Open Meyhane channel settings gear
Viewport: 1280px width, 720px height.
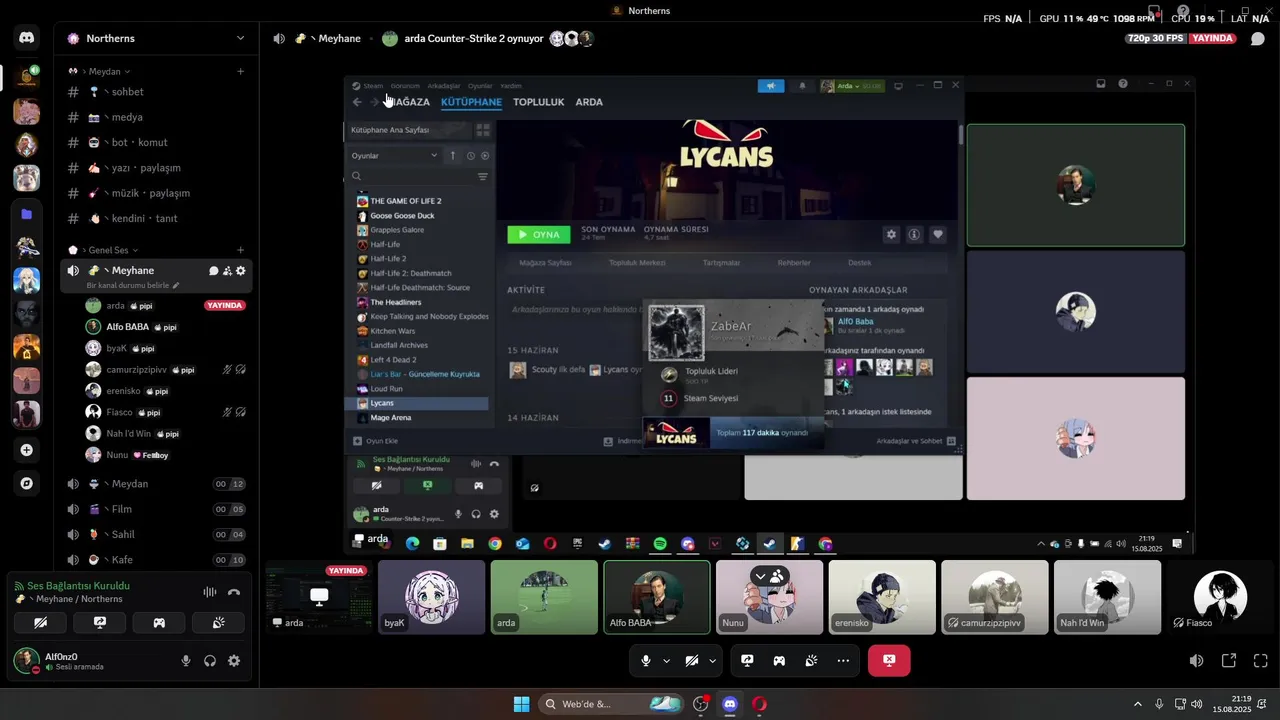tap(240, 271)
